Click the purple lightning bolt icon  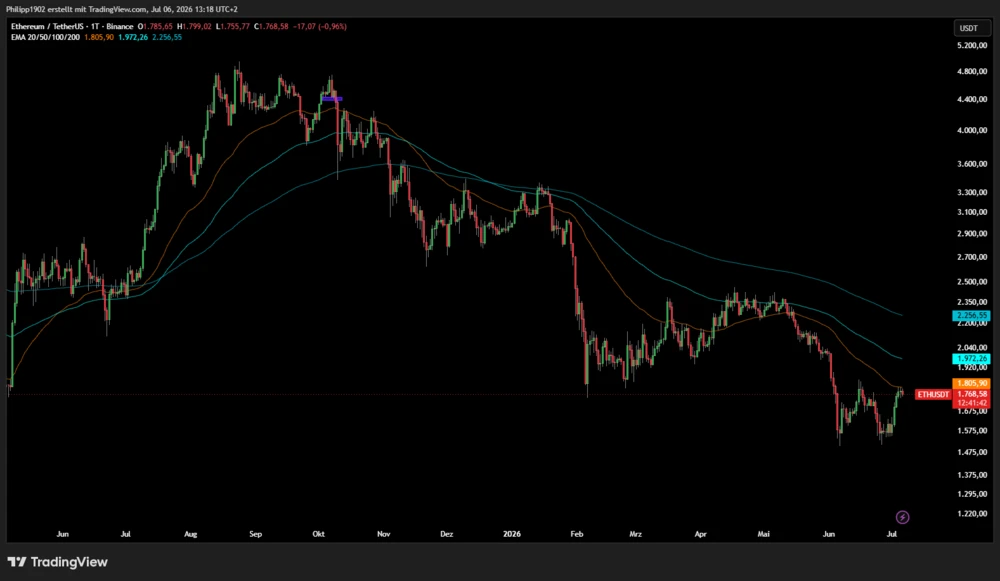point(902,517)
